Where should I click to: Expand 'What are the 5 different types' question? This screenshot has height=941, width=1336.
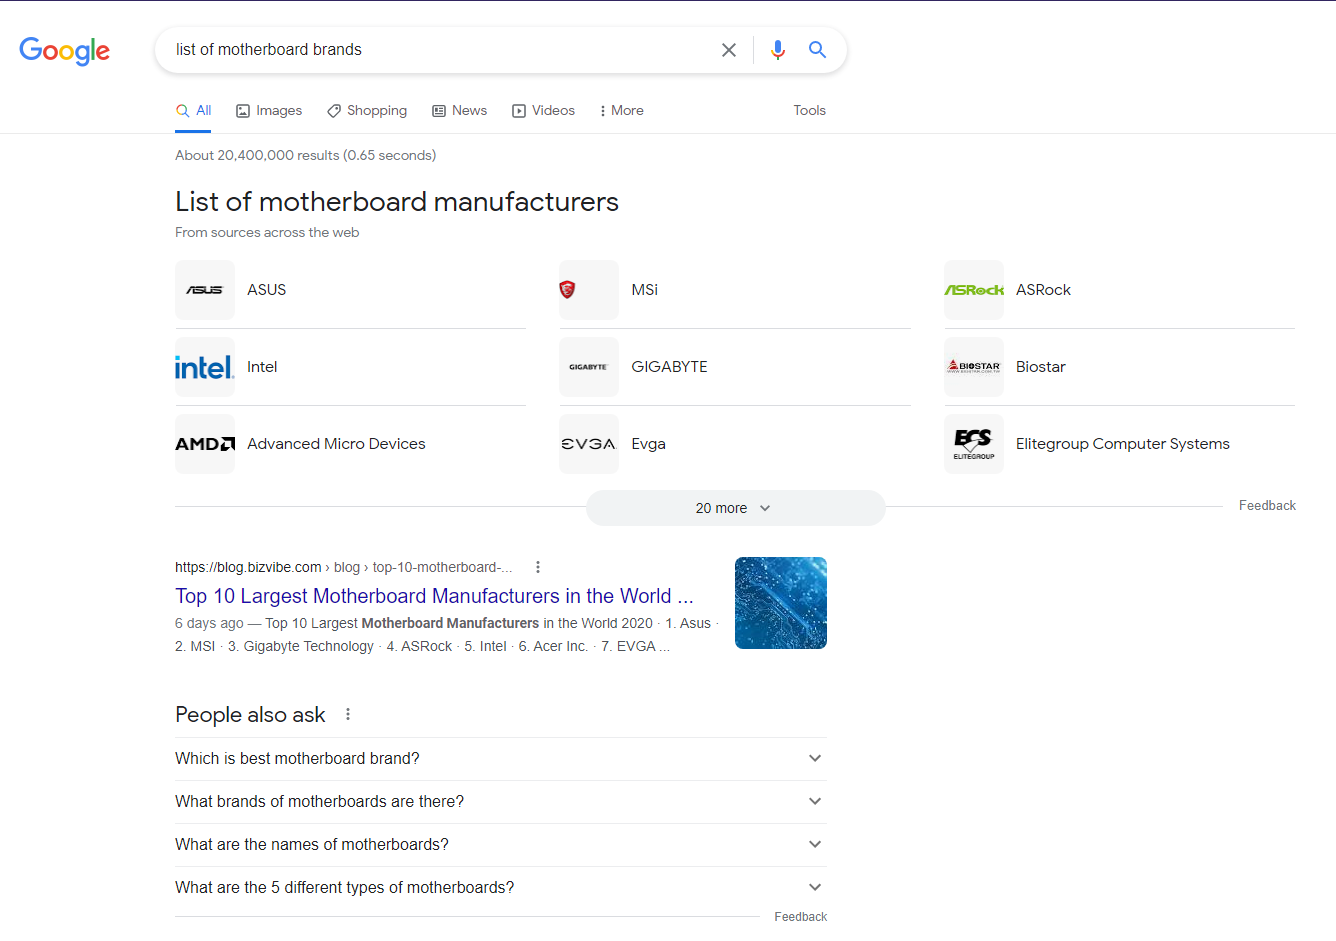click(x=501, y=888)
